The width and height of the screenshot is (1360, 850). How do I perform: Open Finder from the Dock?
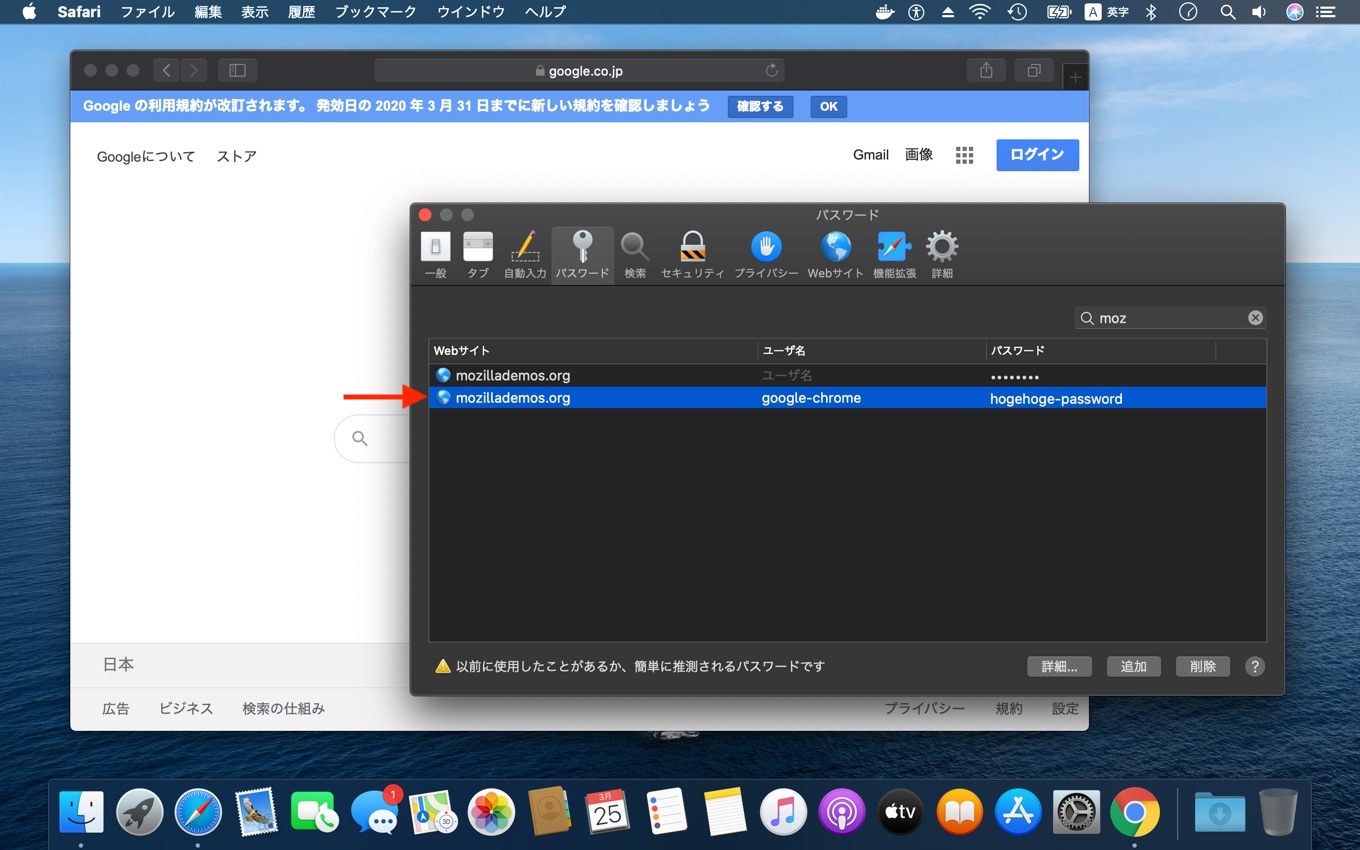click(x=81, y=812)
